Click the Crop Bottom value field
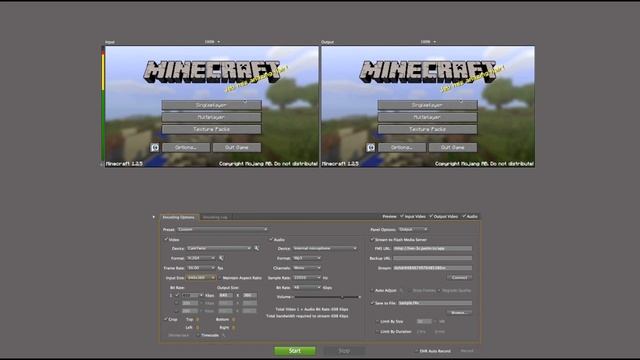Screen dimensions: 640x360 pyautogui.click(x=233, y=319)
